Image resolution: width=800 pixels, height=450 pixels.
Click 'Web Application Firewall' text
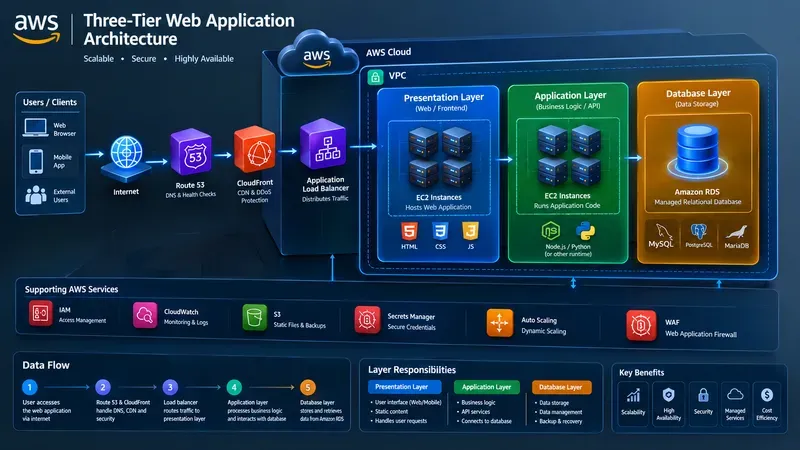click(x=701, y=335)
